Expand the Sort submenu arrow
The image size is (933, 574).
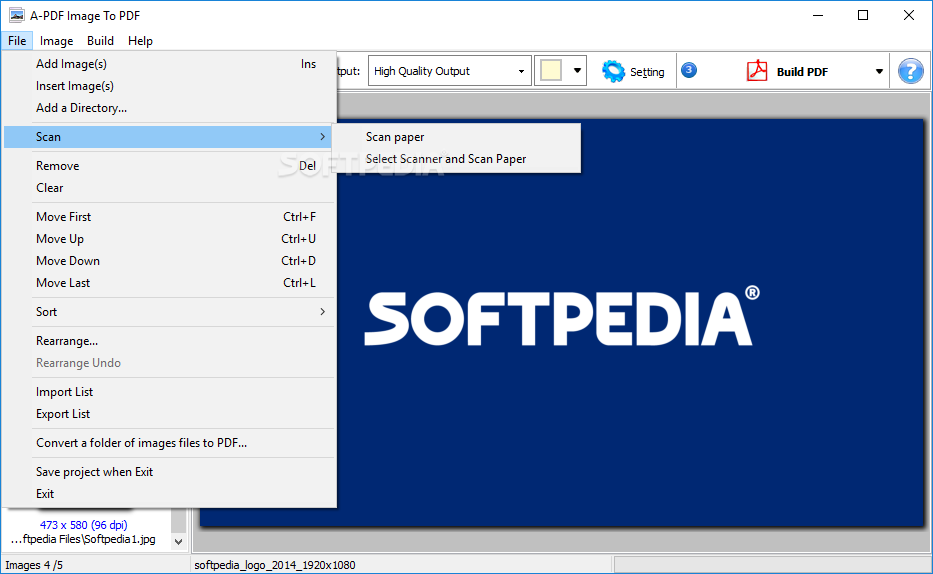(323, 312)
